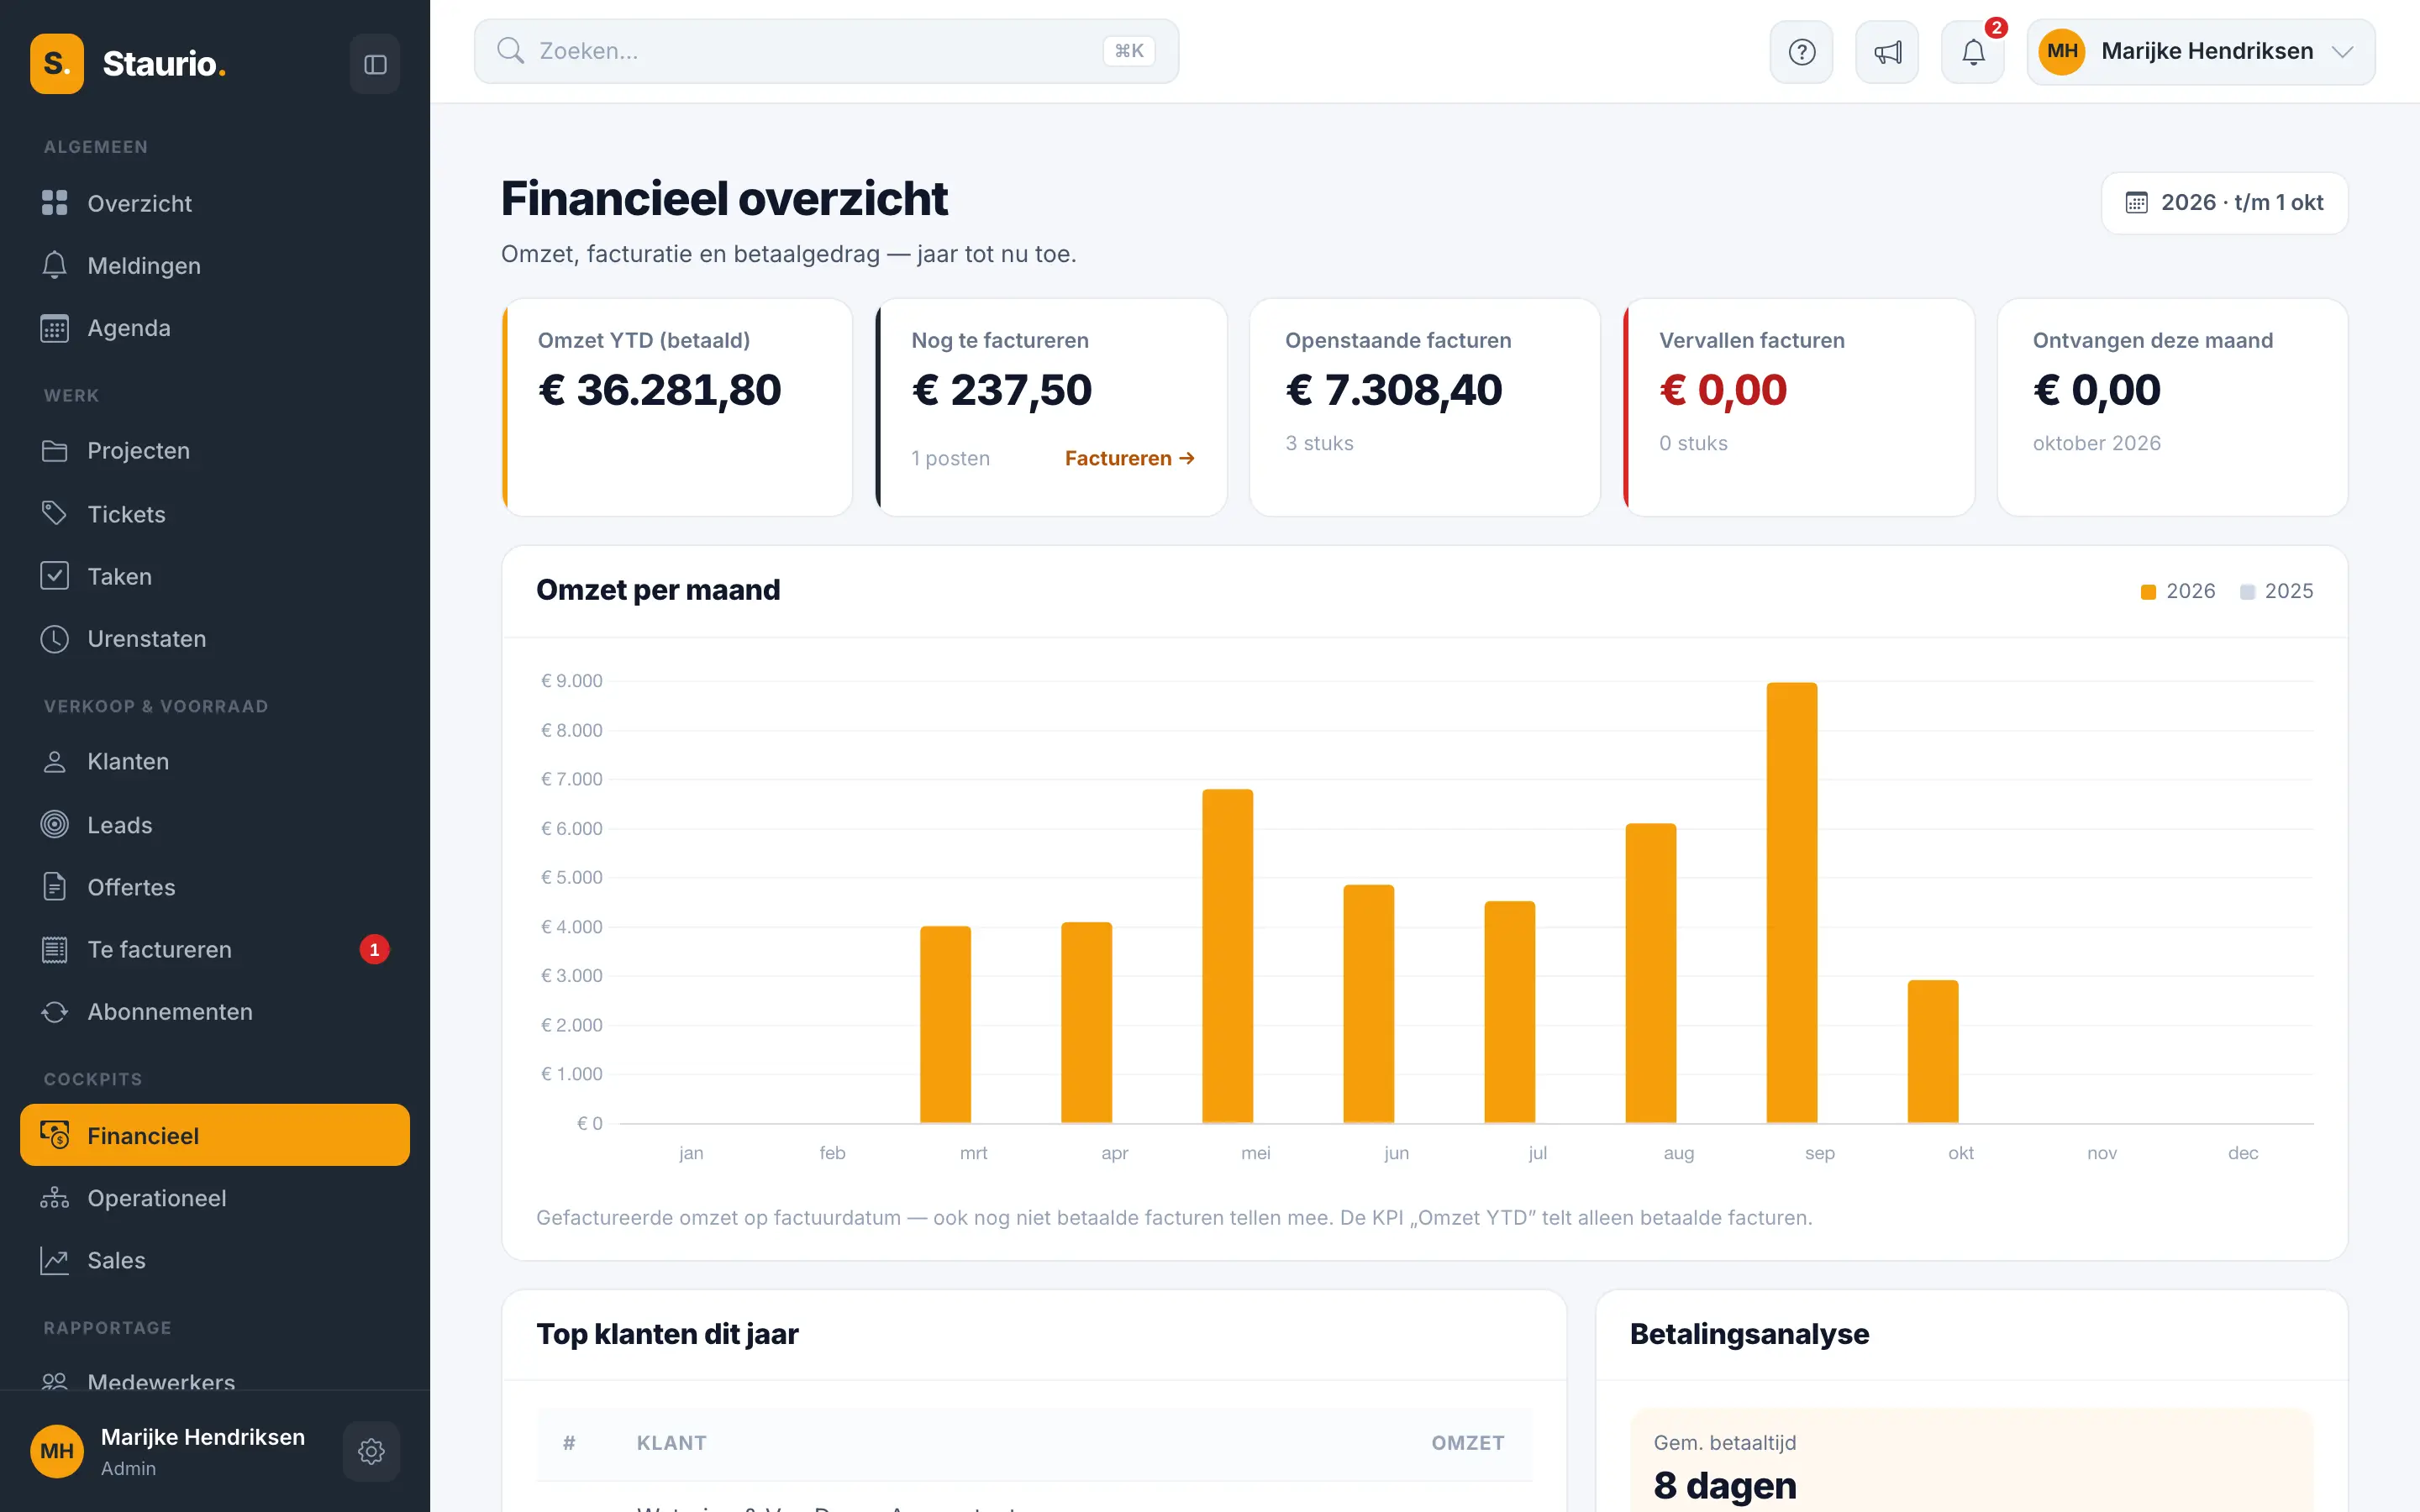Open the Offertes page
This screenshot has width=2420, height=1512.
[215, 887]
